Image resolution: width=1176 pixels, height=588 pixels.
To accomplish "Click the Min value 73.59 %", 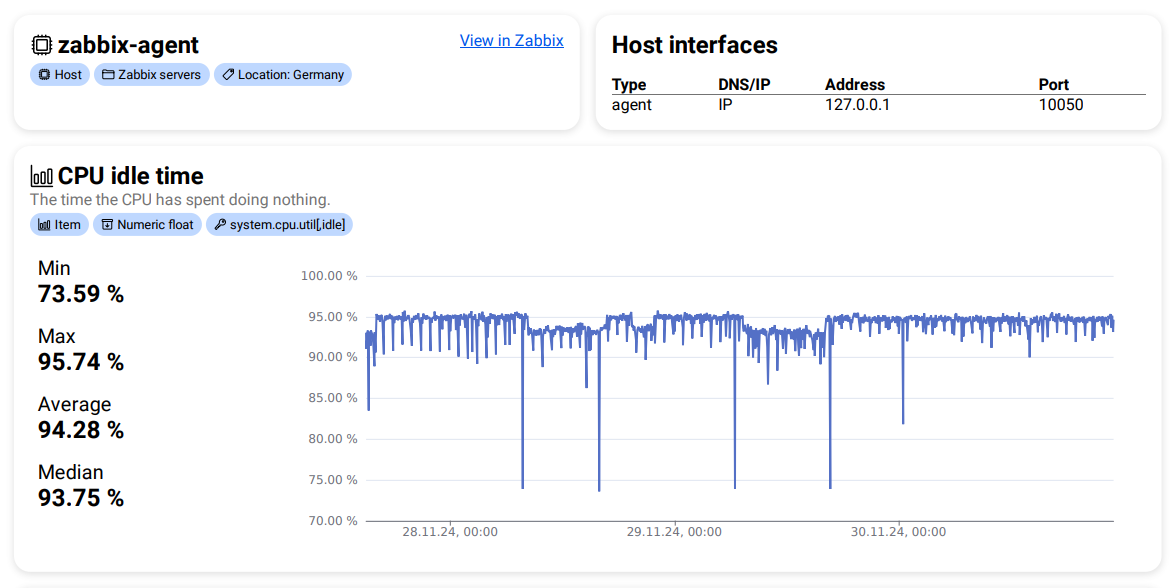I will click(x=81, y=294).
